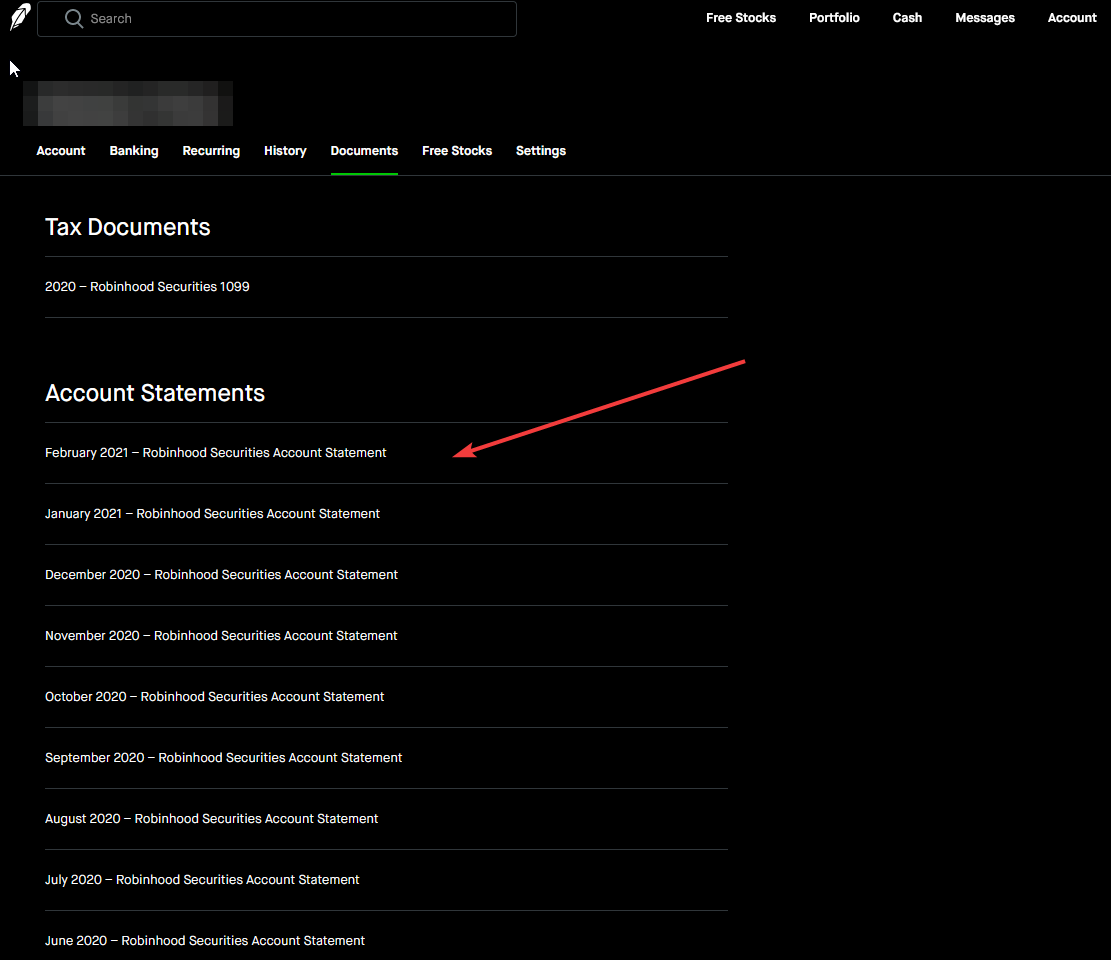
Task: Open Cash in top navigation
Action: coord(907,18)
